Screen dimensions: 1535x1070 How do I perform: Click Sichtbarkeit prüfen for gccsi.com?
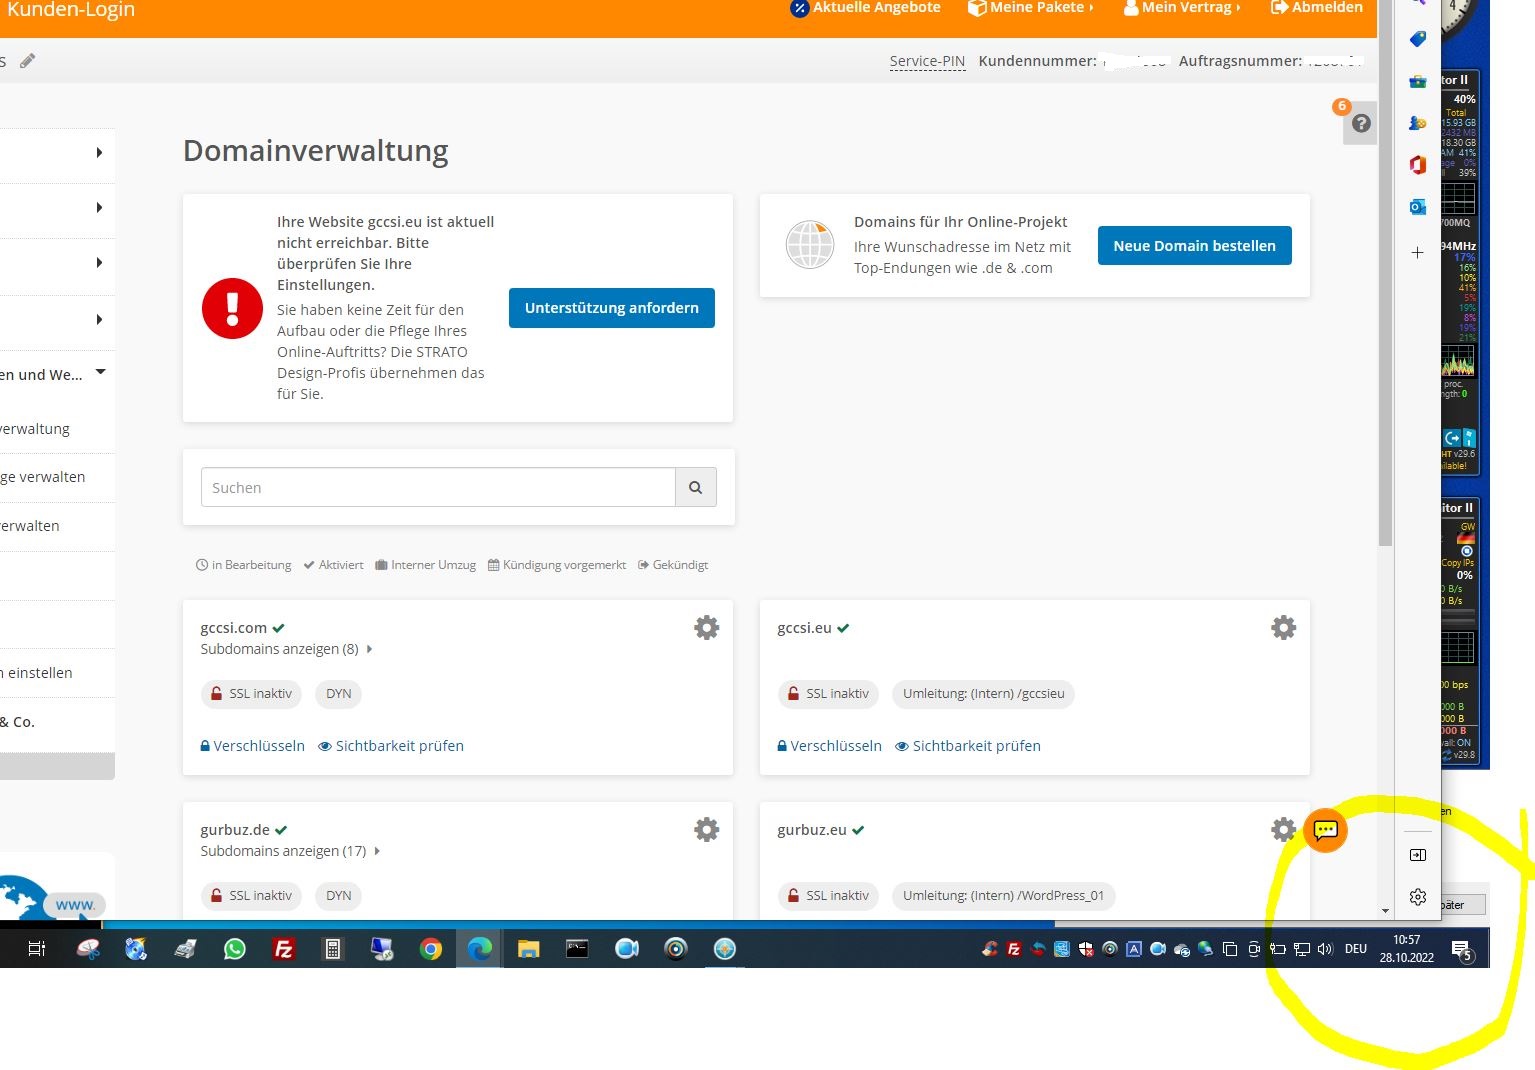pos(391,746)
